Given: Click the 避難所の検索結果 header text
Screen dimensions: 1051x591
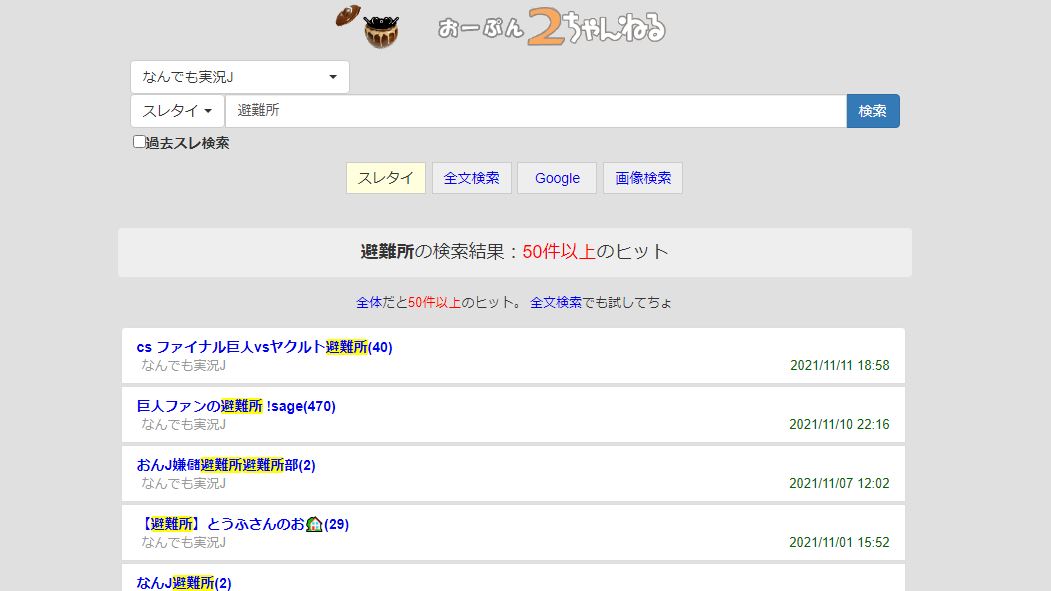Looking at the screenshot, I should 514,252.
